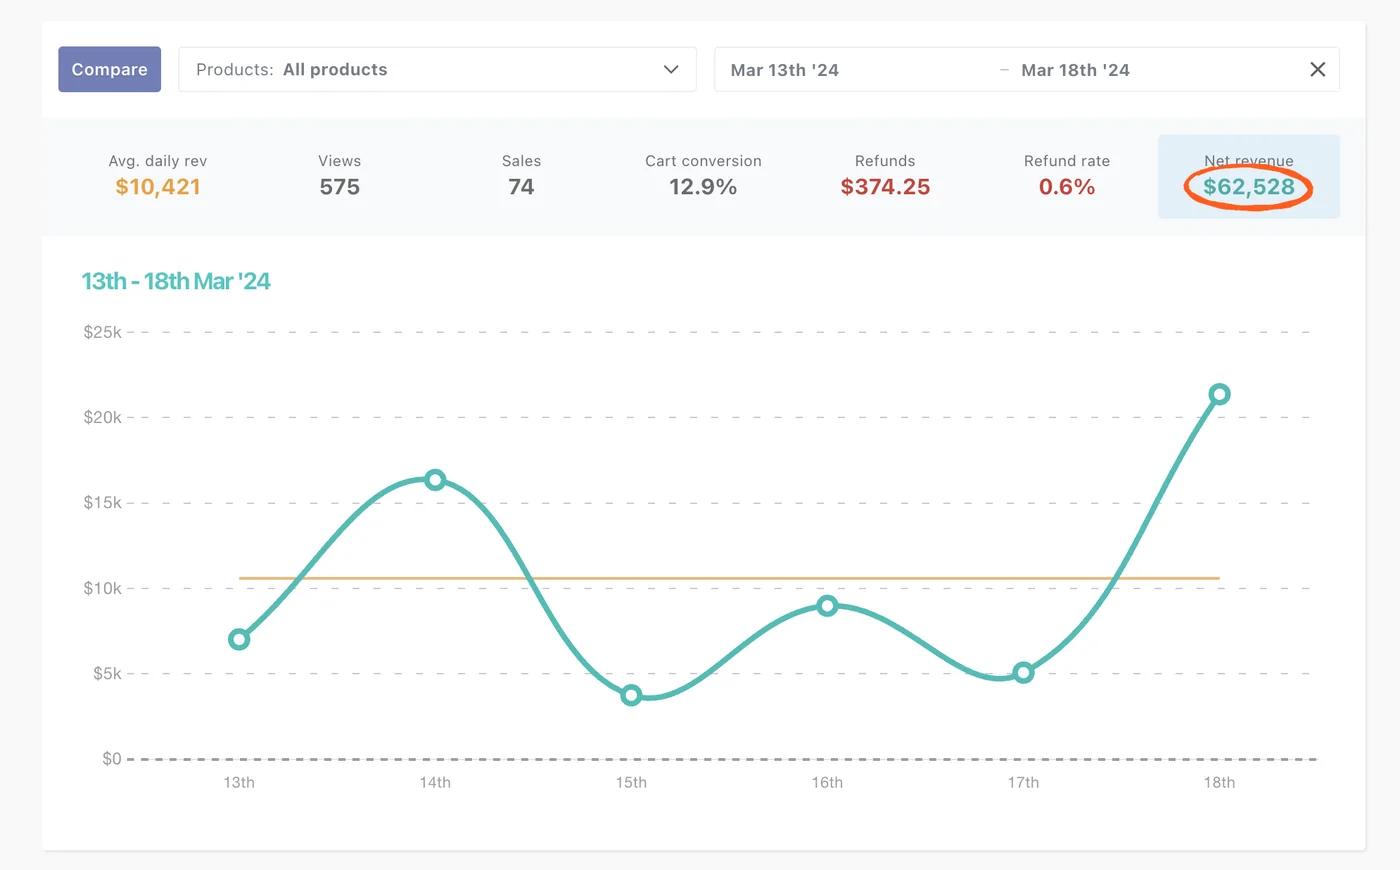This screenshot has height=870, width=1400.
Task: Select the Net revenue metric tile
Action: (x=1249, y=176)
